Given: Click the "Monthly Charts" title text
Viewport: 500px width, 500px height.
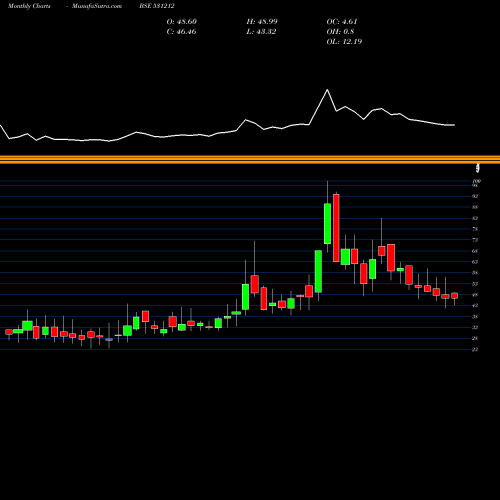Looking at the screenshot, I should point(29,6).
